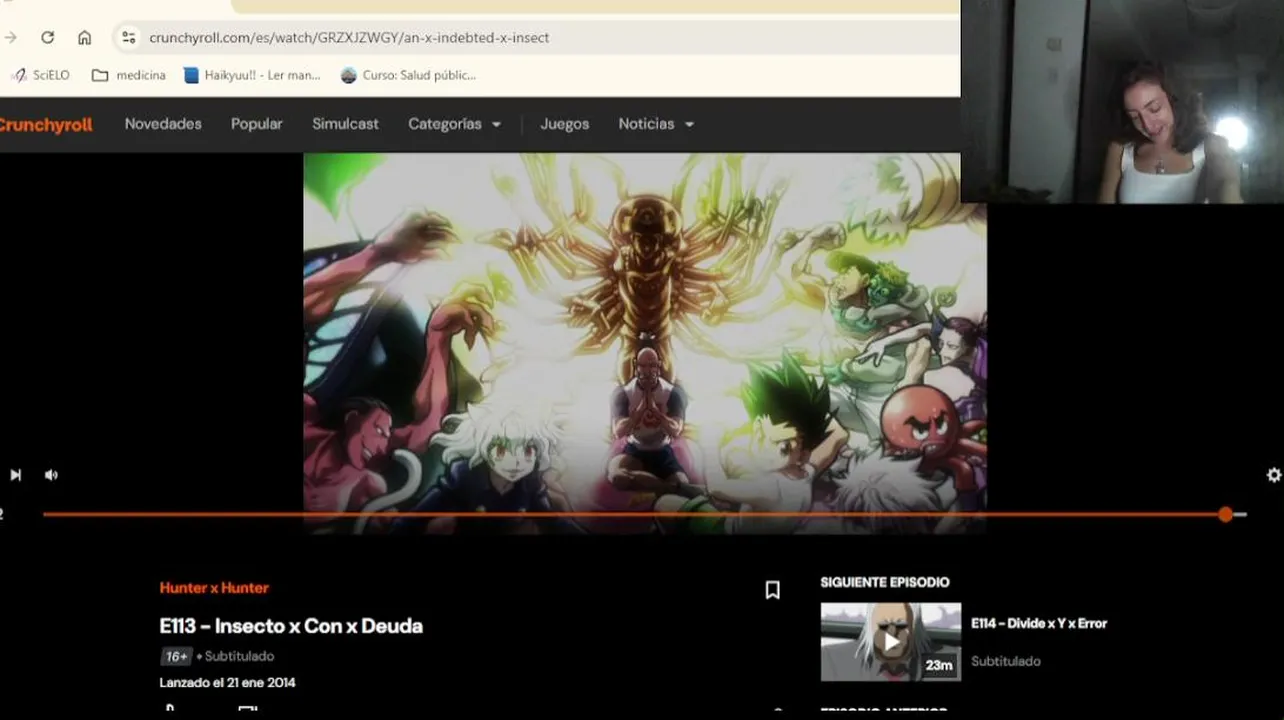Open the Hunter x Hunter series link
The image size is (1284, 720).
[x=214, y=588]
